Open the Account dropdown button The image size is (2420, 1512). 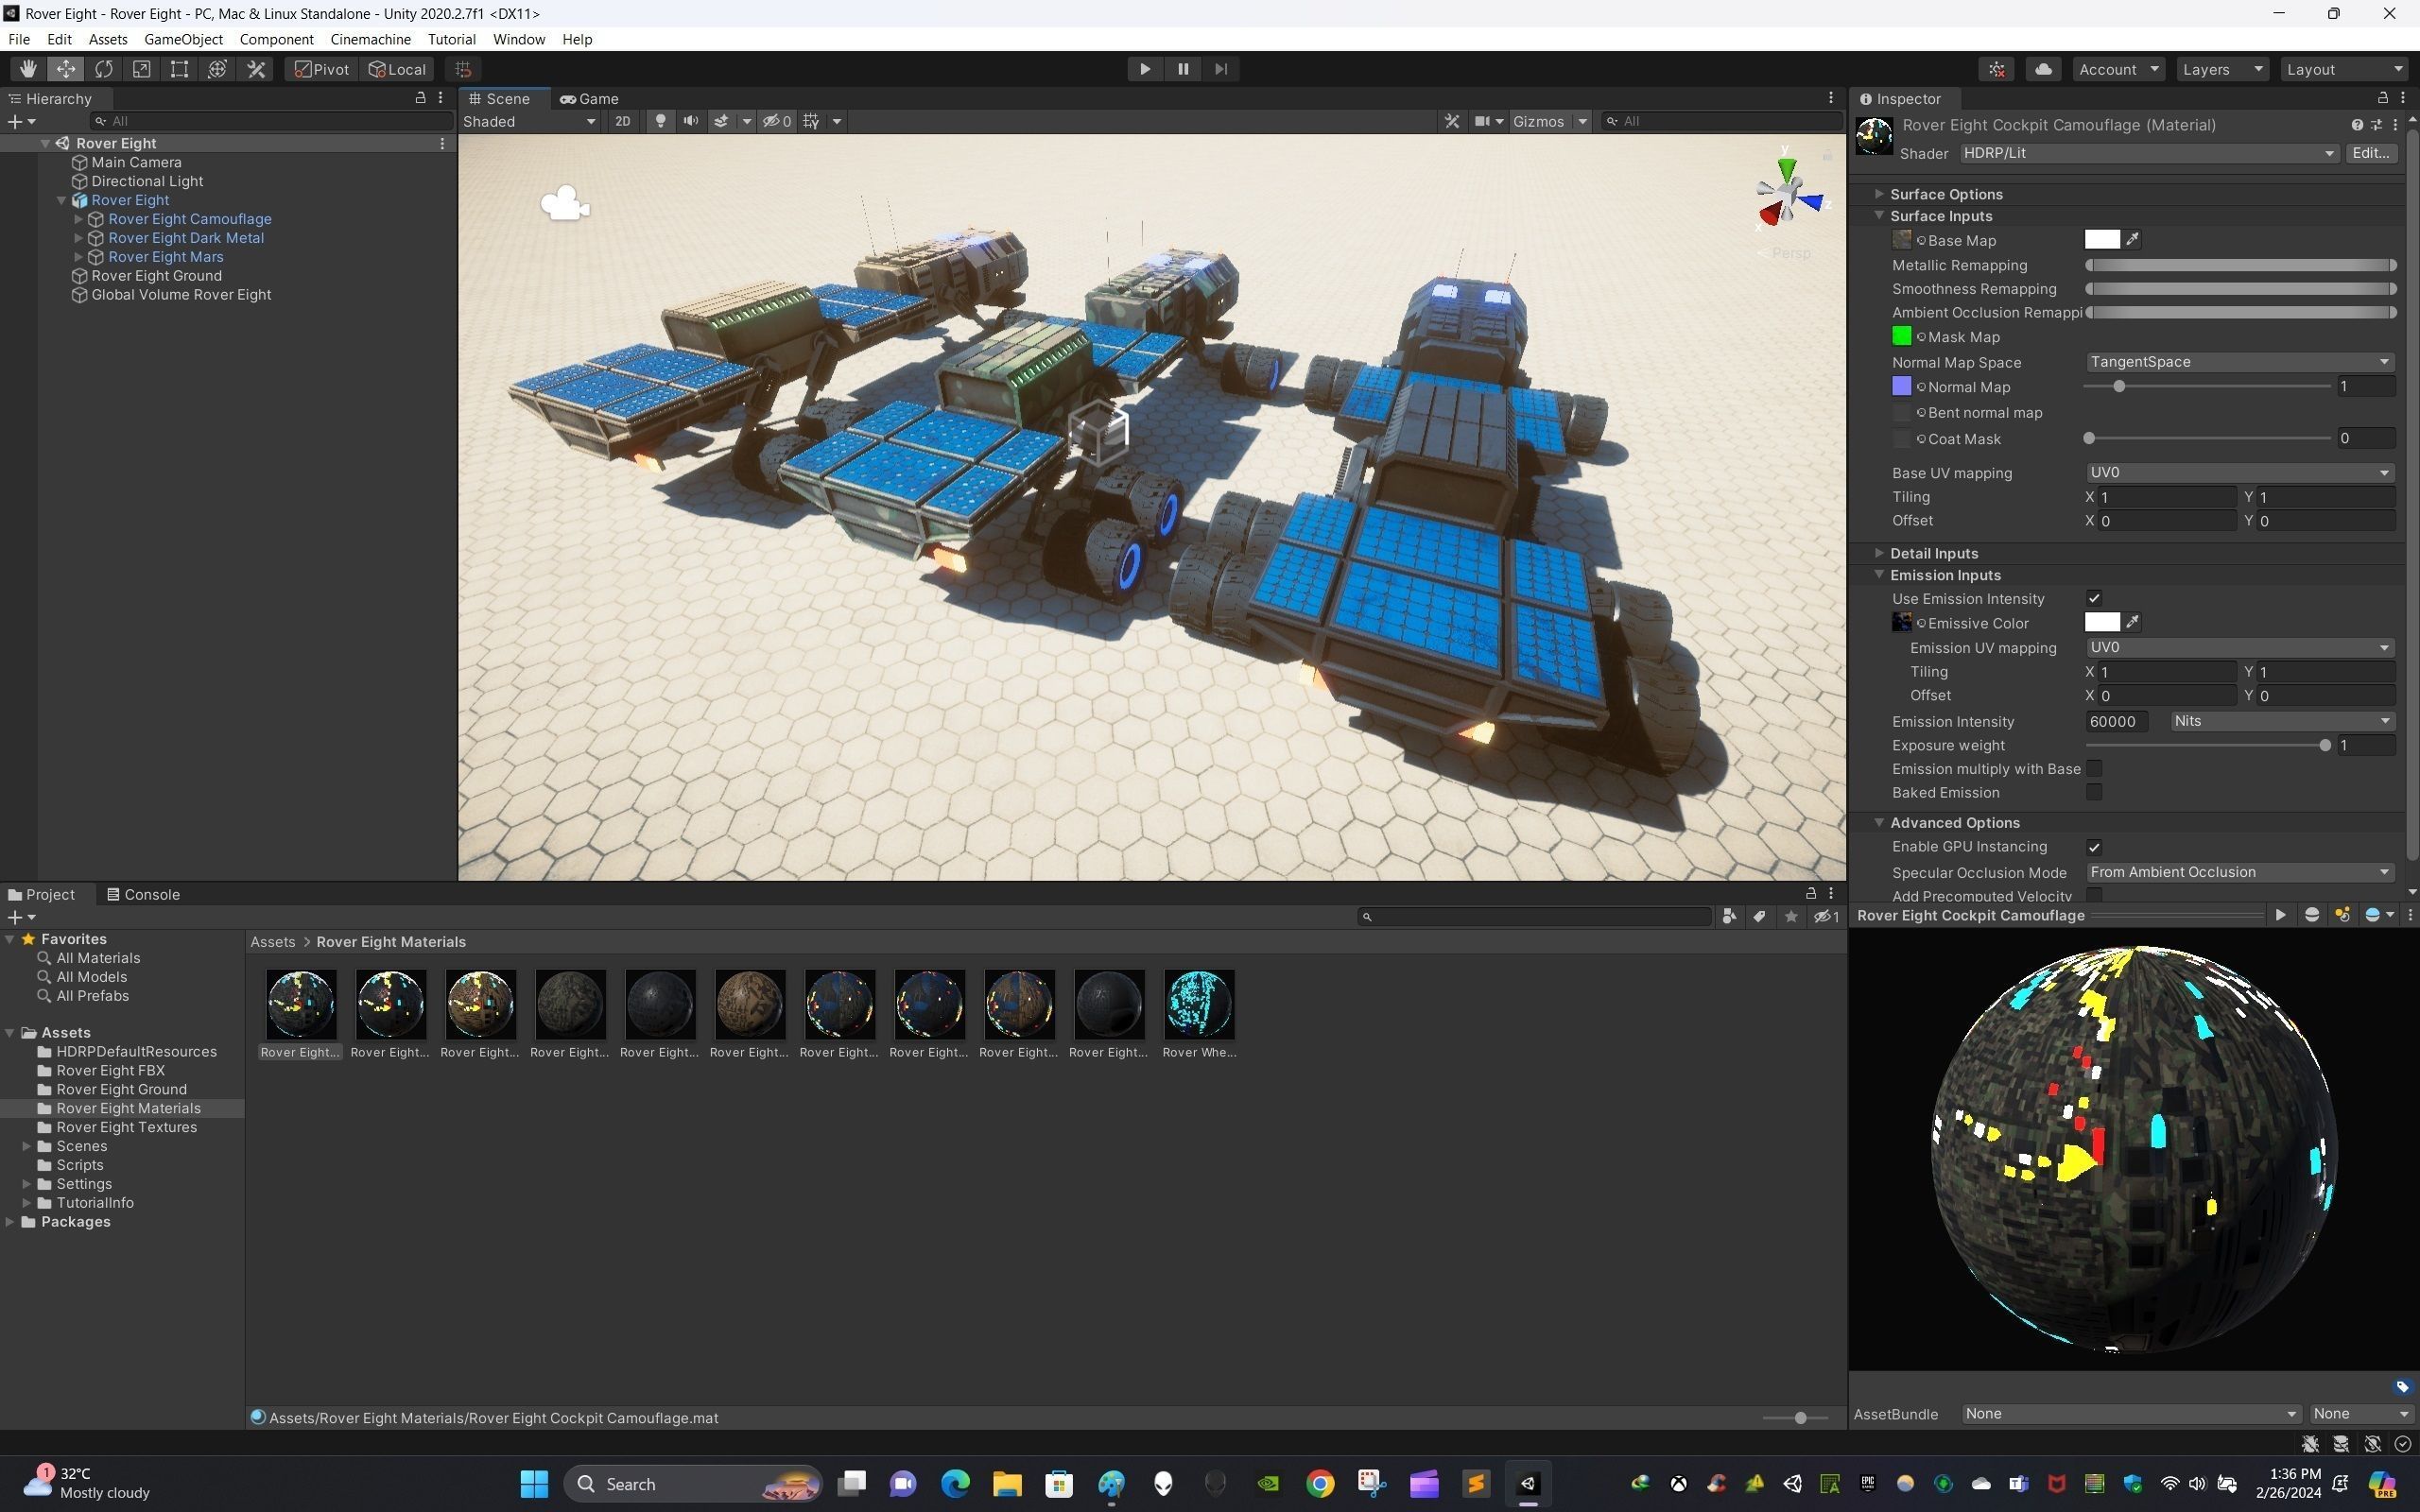tap(2118, 69)
